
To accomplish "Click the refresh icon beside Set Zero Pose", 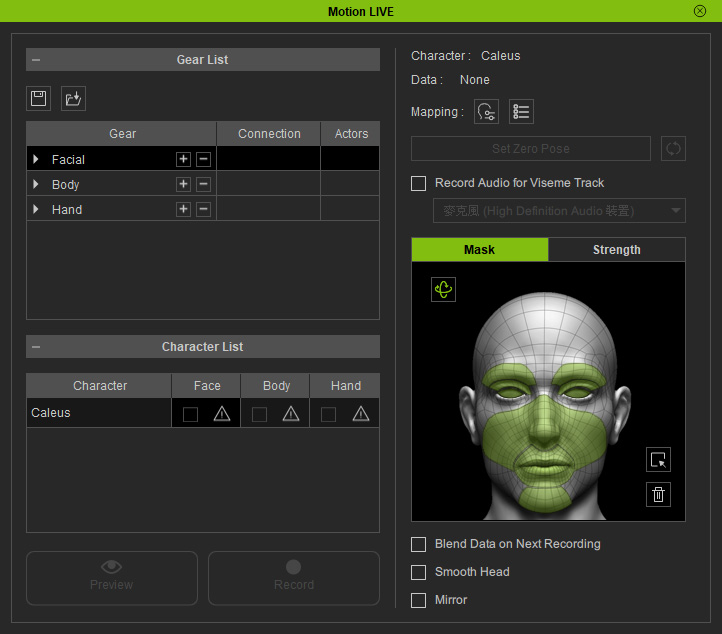I will 673,148.
